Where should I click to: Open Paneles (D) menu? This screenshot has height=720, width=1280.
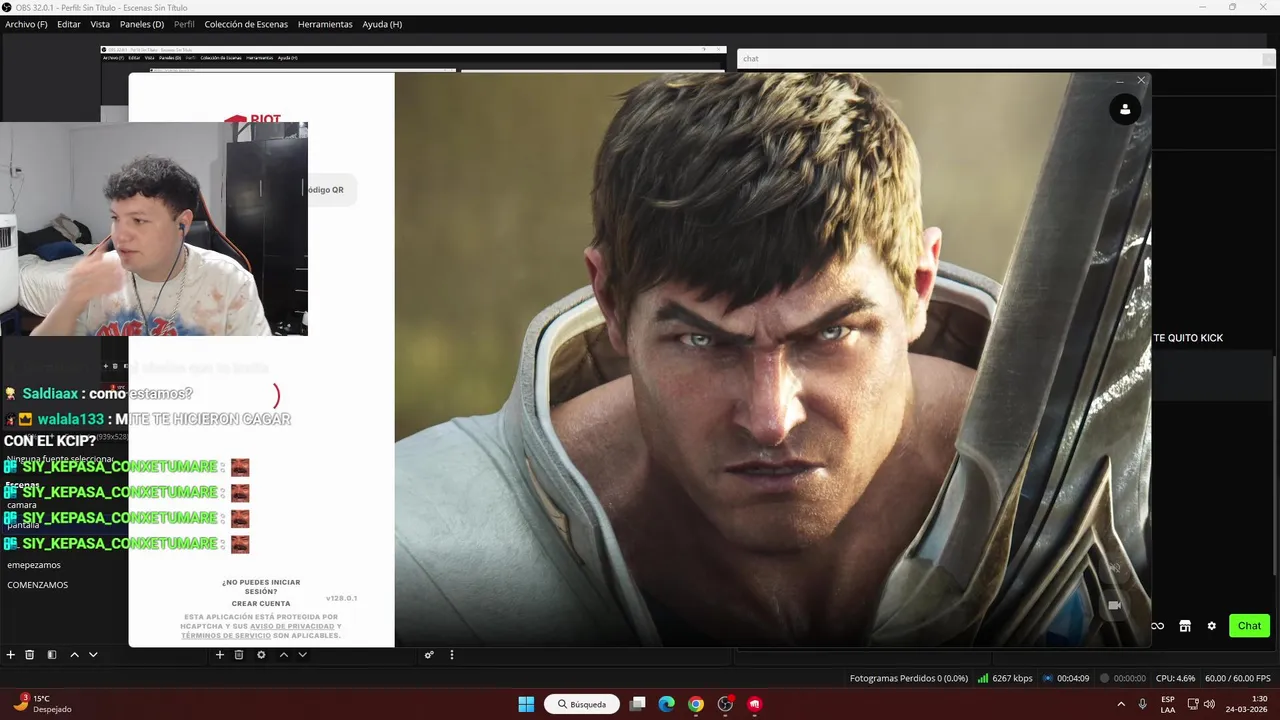pyautogui.click(x=142, y=24)
